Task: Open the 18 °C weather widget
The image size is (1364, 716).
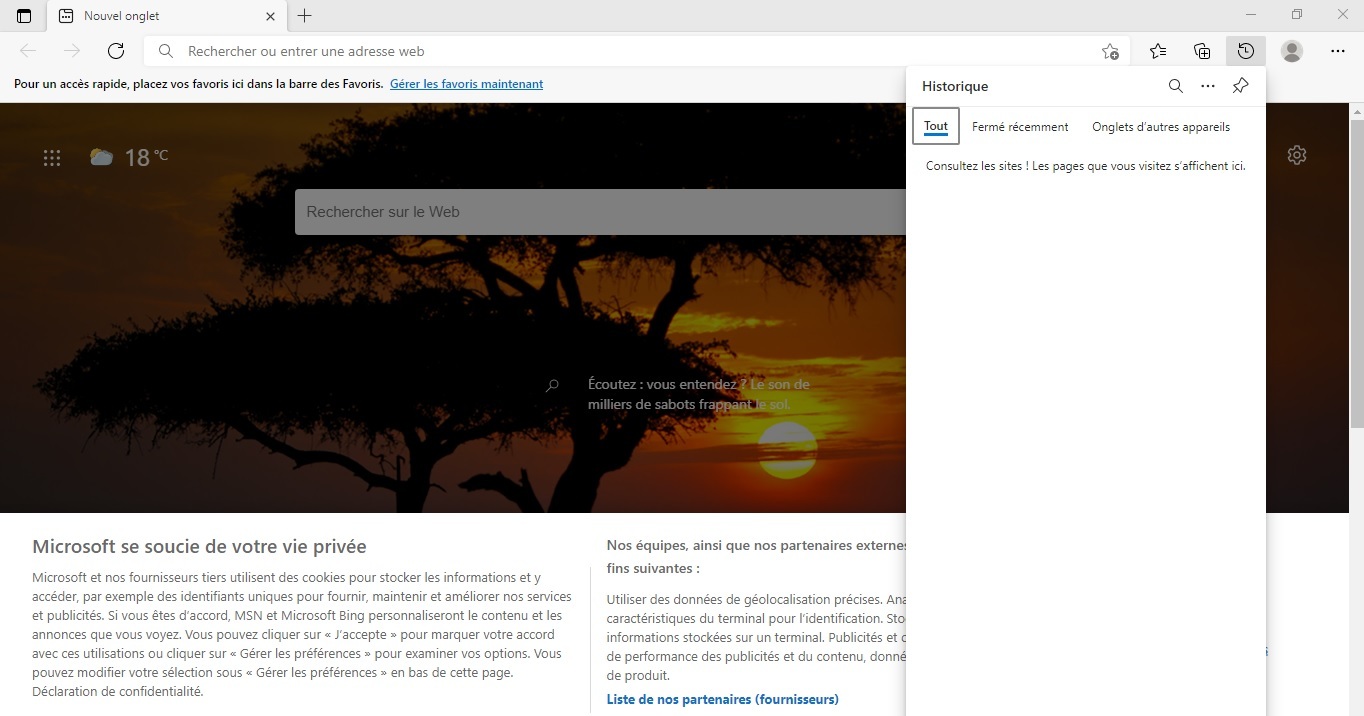Action: (129, 157)
